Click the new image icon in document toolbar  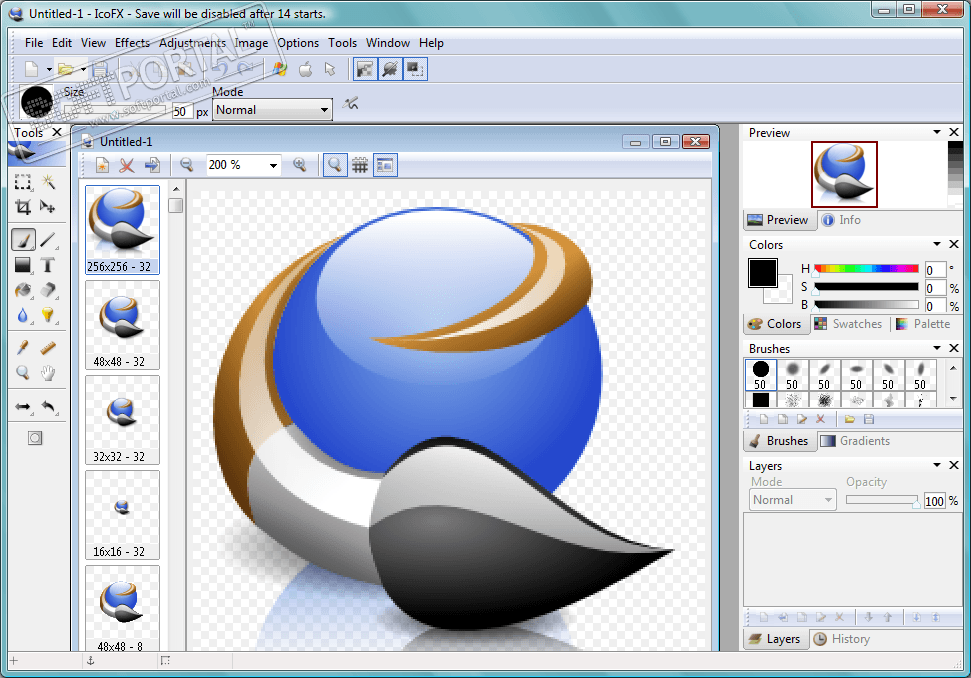click(102, 165)
